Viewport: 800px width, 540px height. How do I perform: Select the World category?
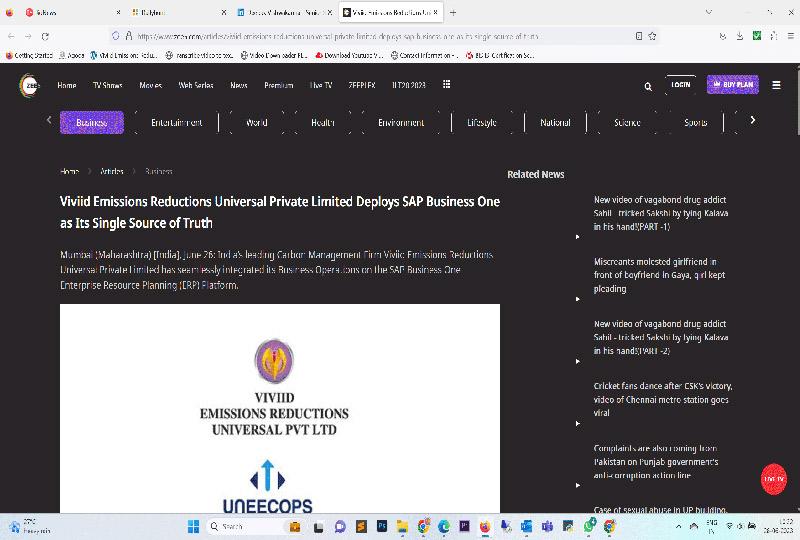click(257, 122)
